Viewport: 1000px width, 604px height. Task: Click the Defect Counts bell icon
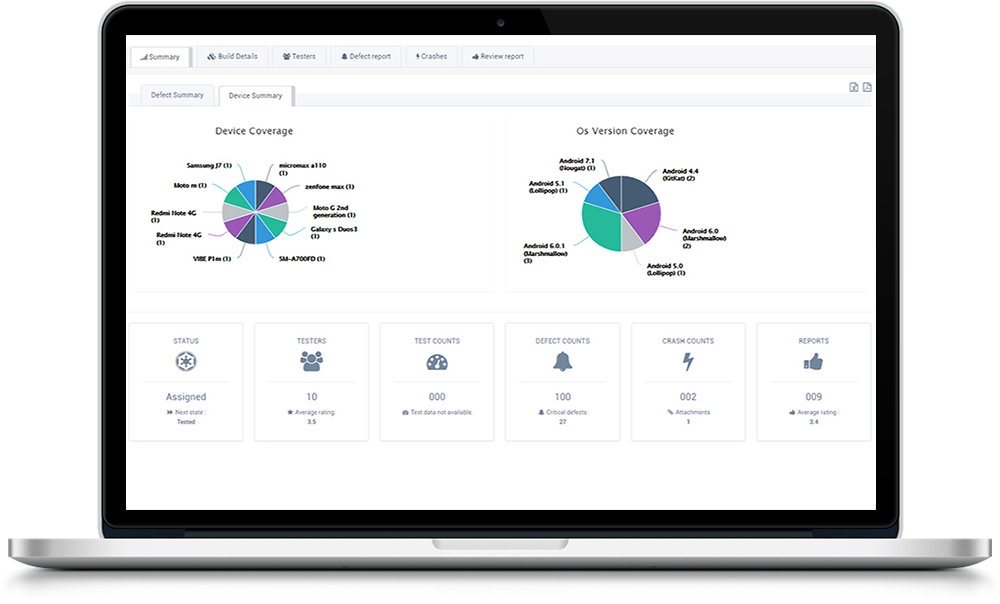click(562, 362)
